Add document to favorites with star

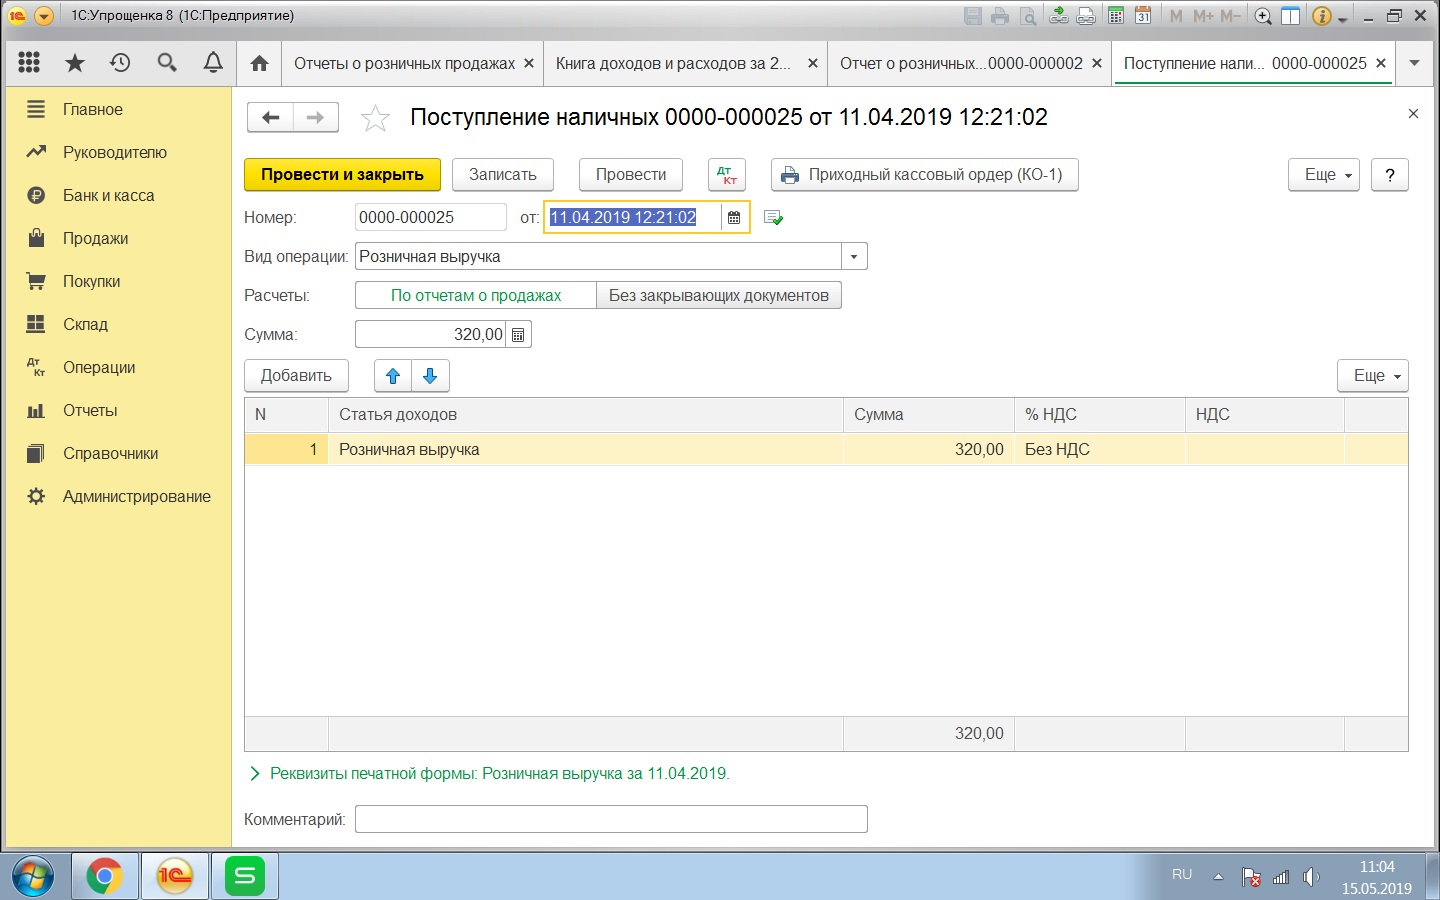click(375, 118)
